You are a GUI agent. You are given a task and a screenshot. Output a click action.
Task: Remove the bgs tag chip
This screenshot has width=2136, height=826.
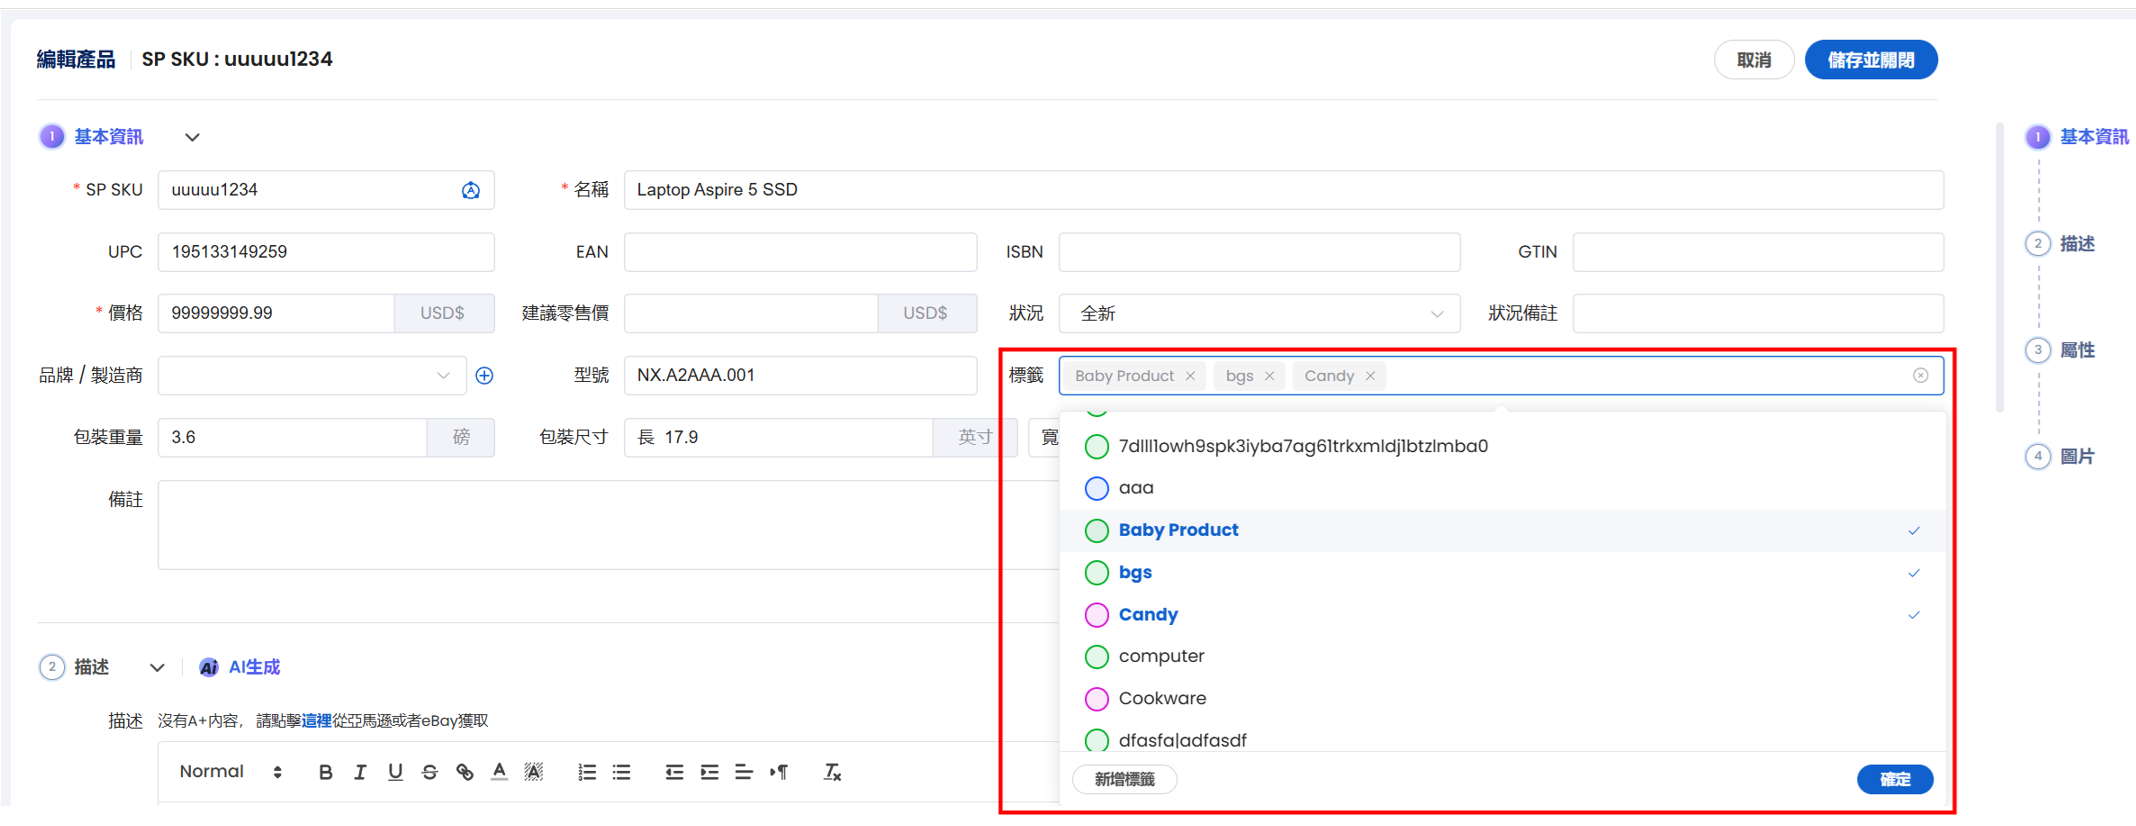click(x=1269, y=376)
